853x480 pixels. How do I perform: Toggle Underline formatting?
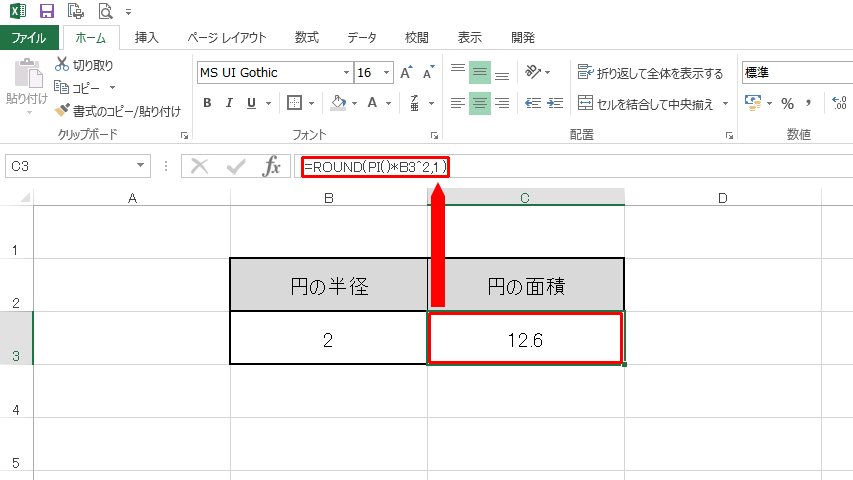coord(251,103)
